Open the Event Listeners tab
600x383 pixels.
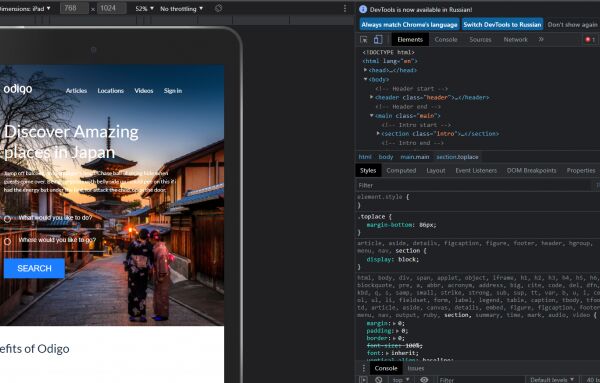(x=476, y=170)
